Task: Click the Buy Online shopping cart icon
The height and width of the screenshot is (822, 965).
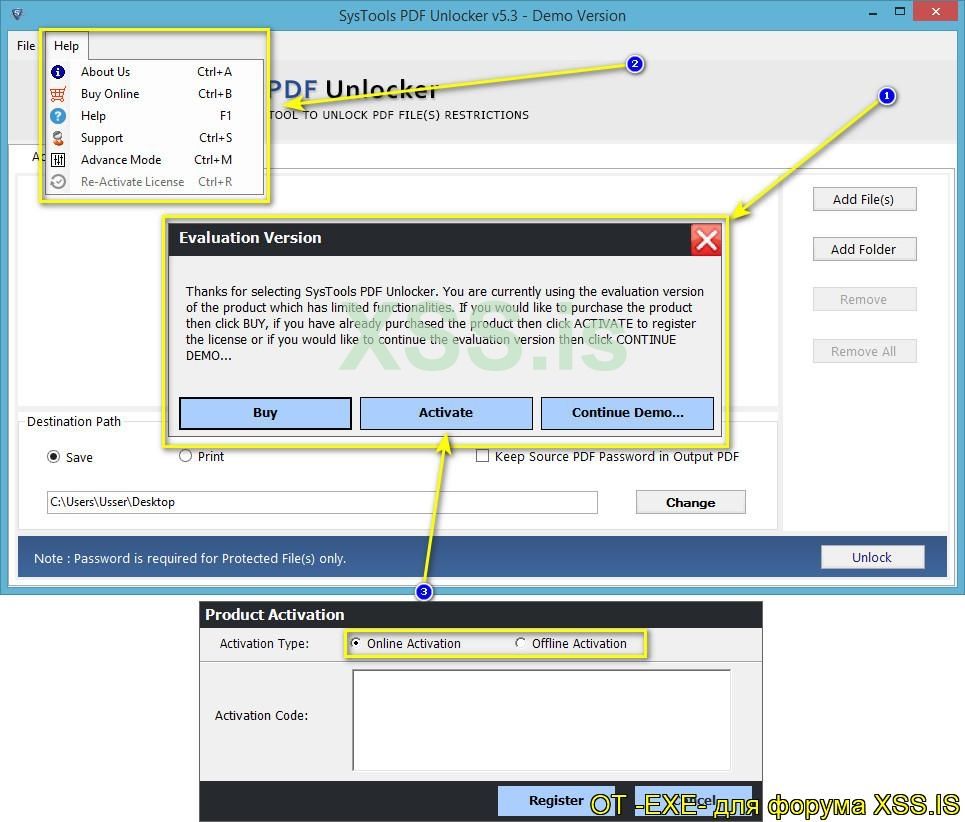Action: point(58,94)
